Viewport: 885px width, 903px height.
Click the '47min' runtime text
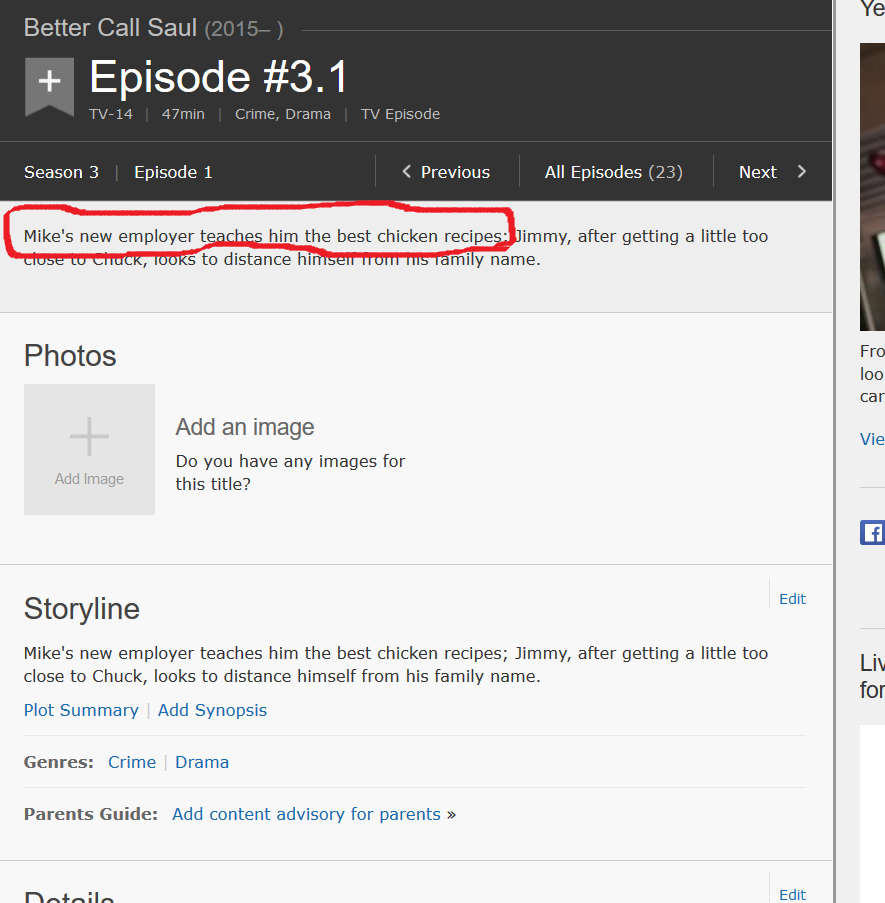(183, 114)
